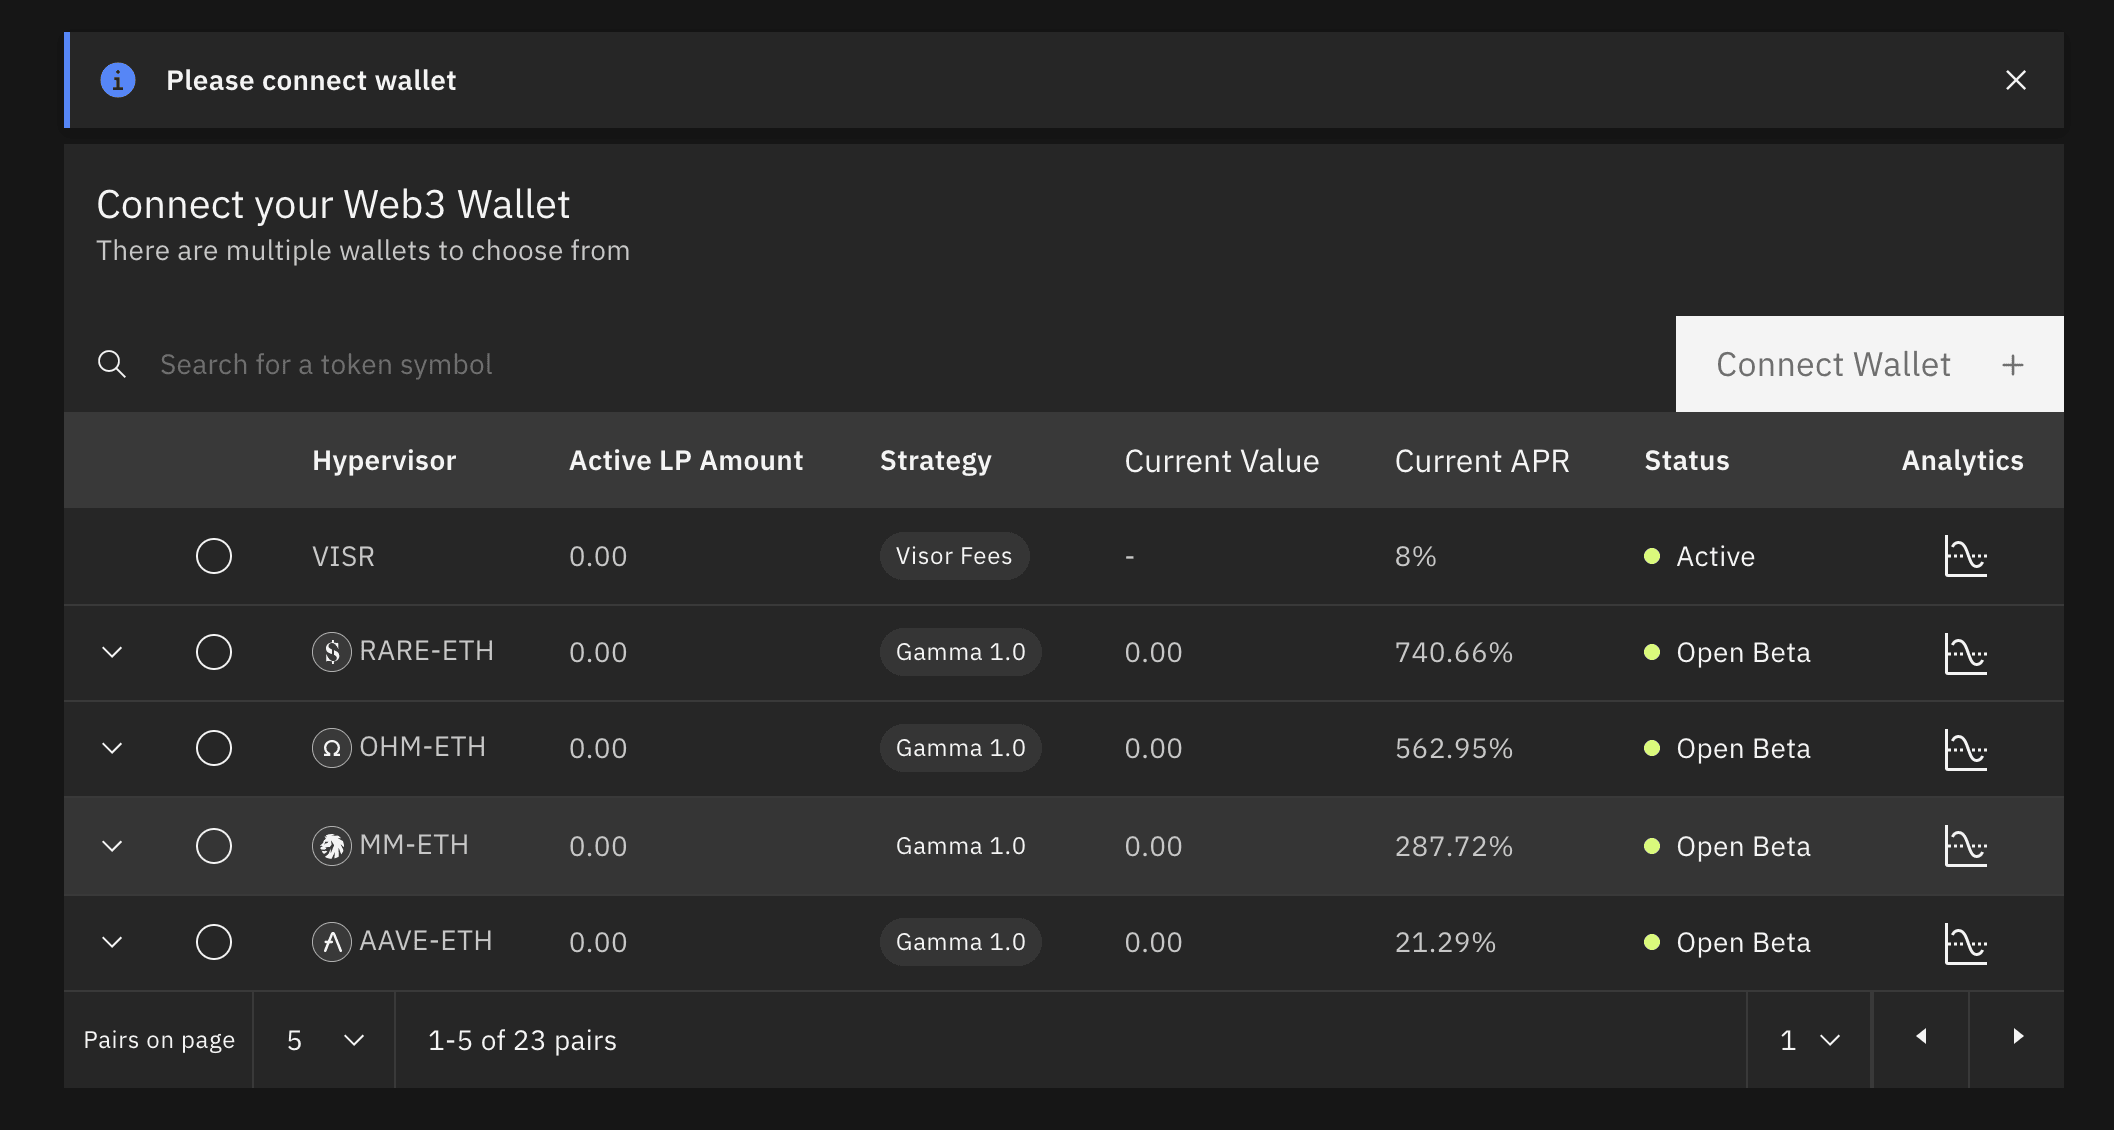Open the pairs-per-page dropdown showing 5
The width and height of the screenshot is (2114, 1130).
324,1040
